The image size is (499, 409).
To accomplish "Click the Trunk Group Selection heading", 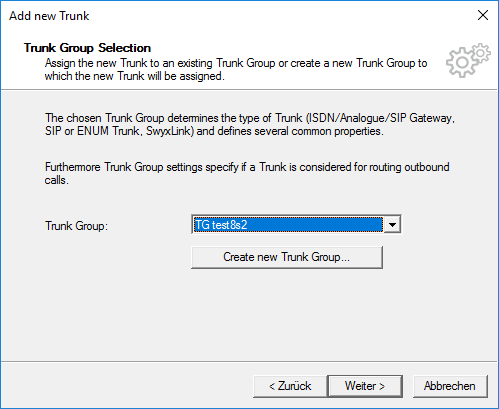I will click(87, 48).
